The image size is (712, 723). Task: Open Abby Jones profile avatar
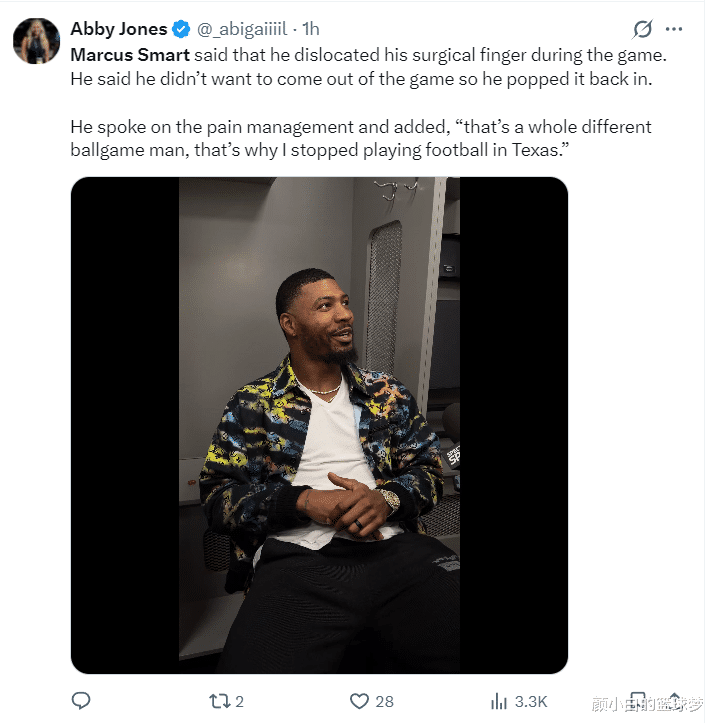click(x=36, y=40)
